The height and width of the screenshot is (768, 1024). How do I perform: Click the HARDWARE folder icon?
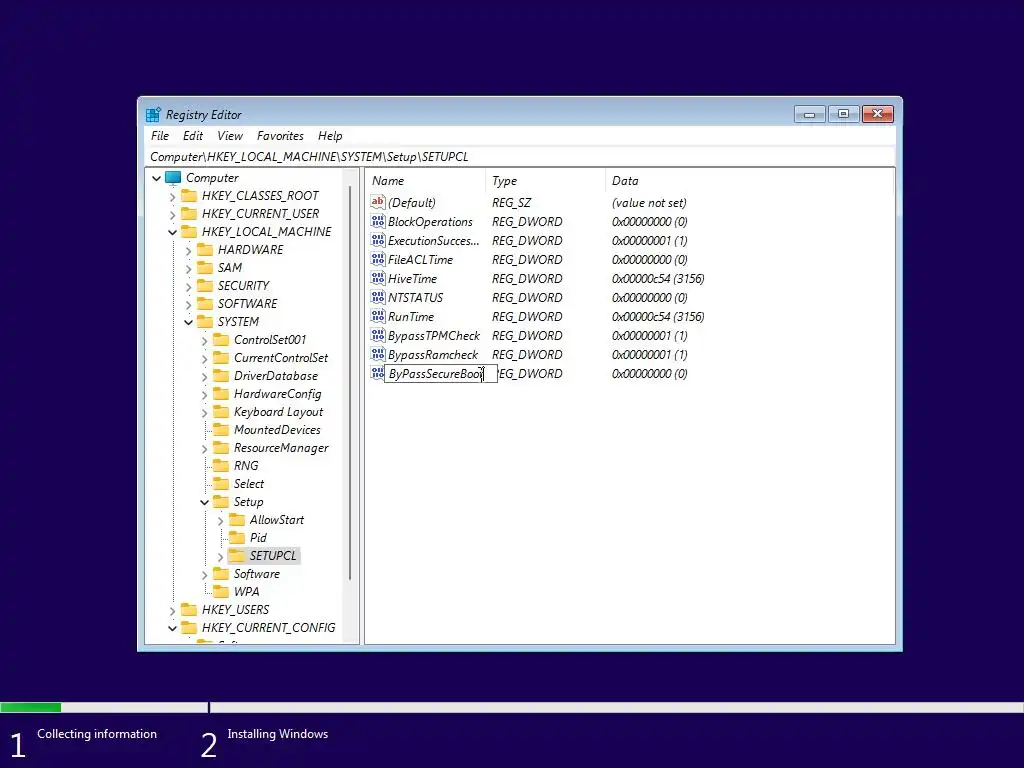(205, 249)
